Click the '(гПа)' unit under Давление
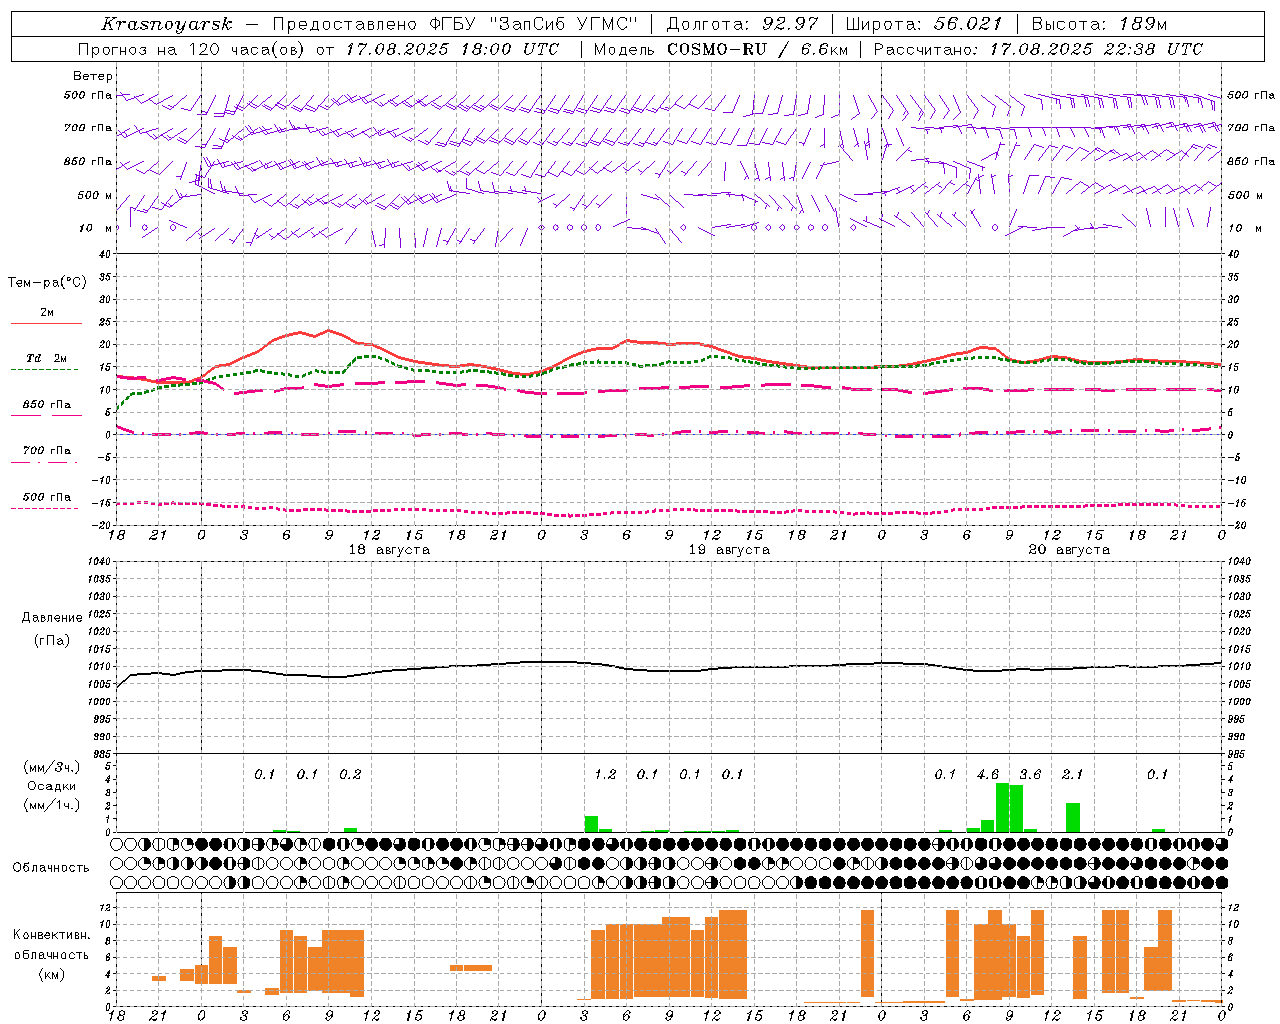The height and width of the screenshot is (1024, 1280). click(52, 641)
